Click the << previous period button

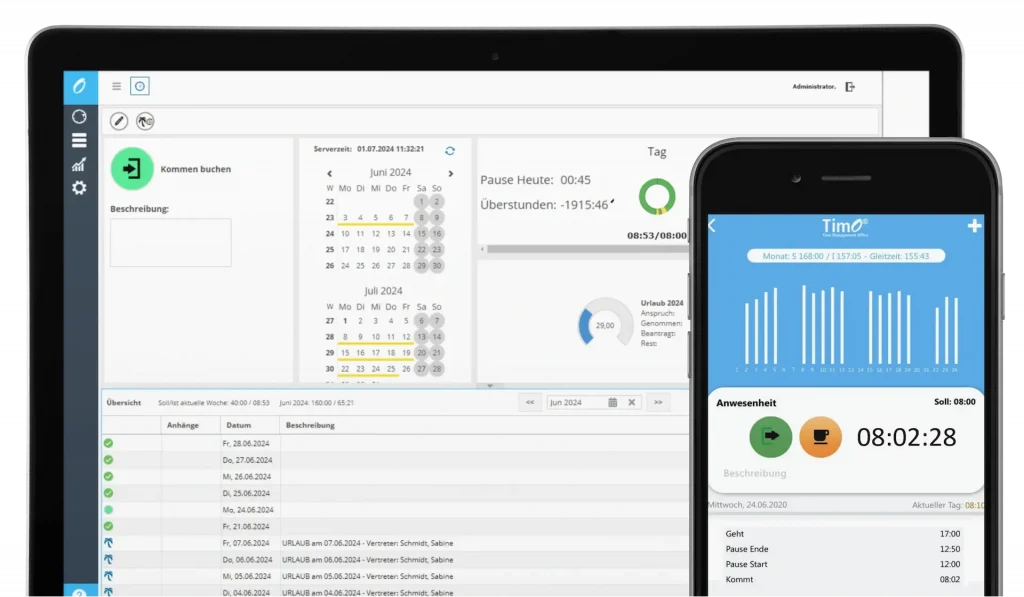530,402
